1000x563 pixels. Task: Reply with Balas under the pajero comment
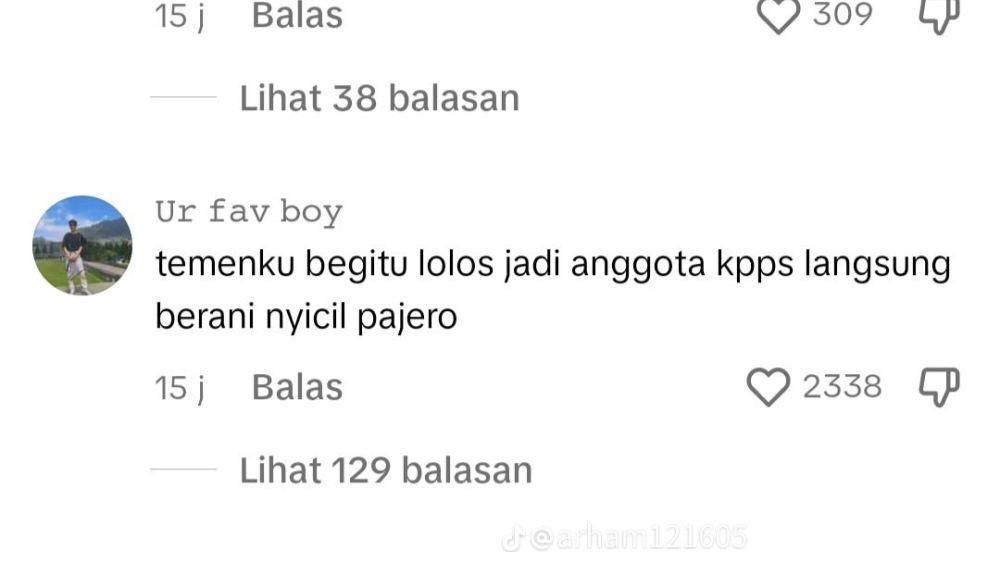297,387
